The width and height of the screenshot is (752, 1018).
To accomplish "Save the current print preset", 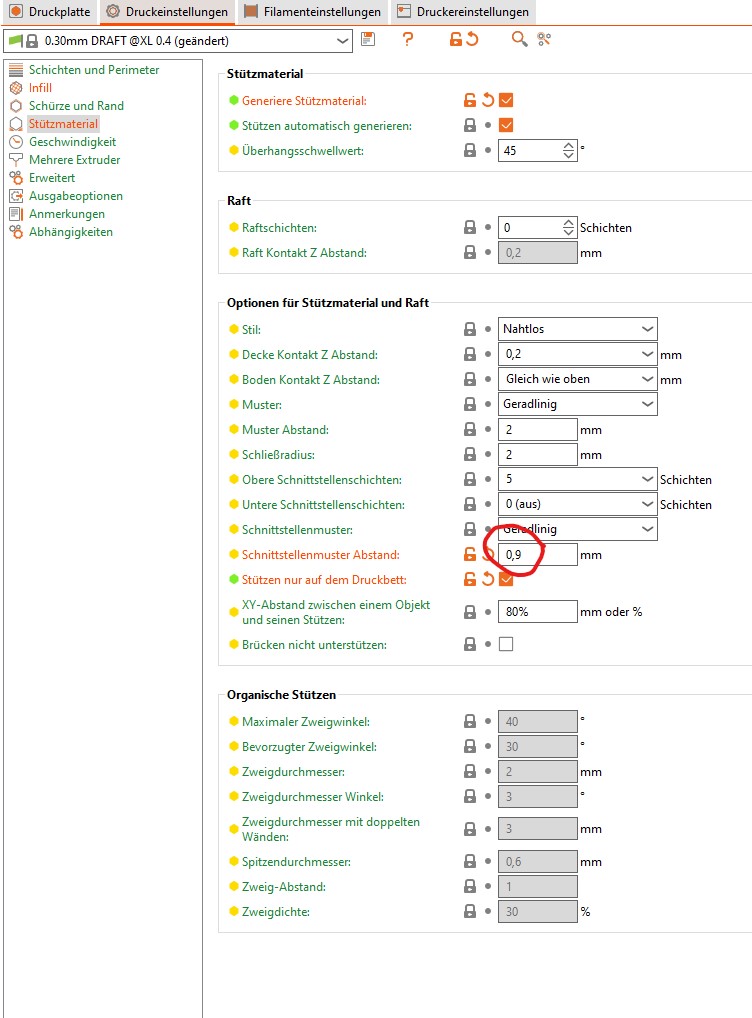I will [368, 40].
